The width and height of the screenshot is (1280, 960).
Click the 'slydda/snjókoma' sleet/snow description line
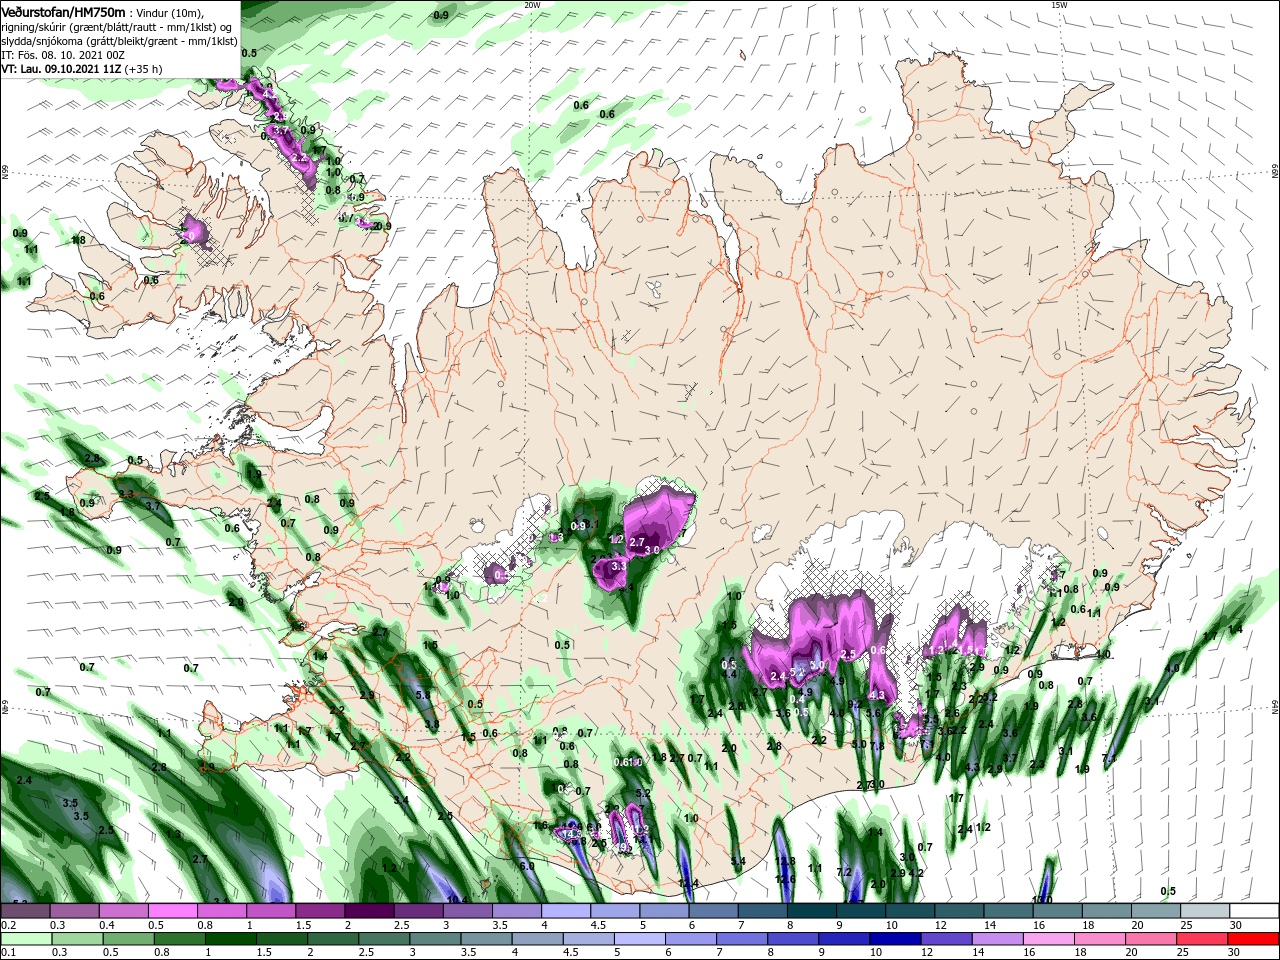119,41
